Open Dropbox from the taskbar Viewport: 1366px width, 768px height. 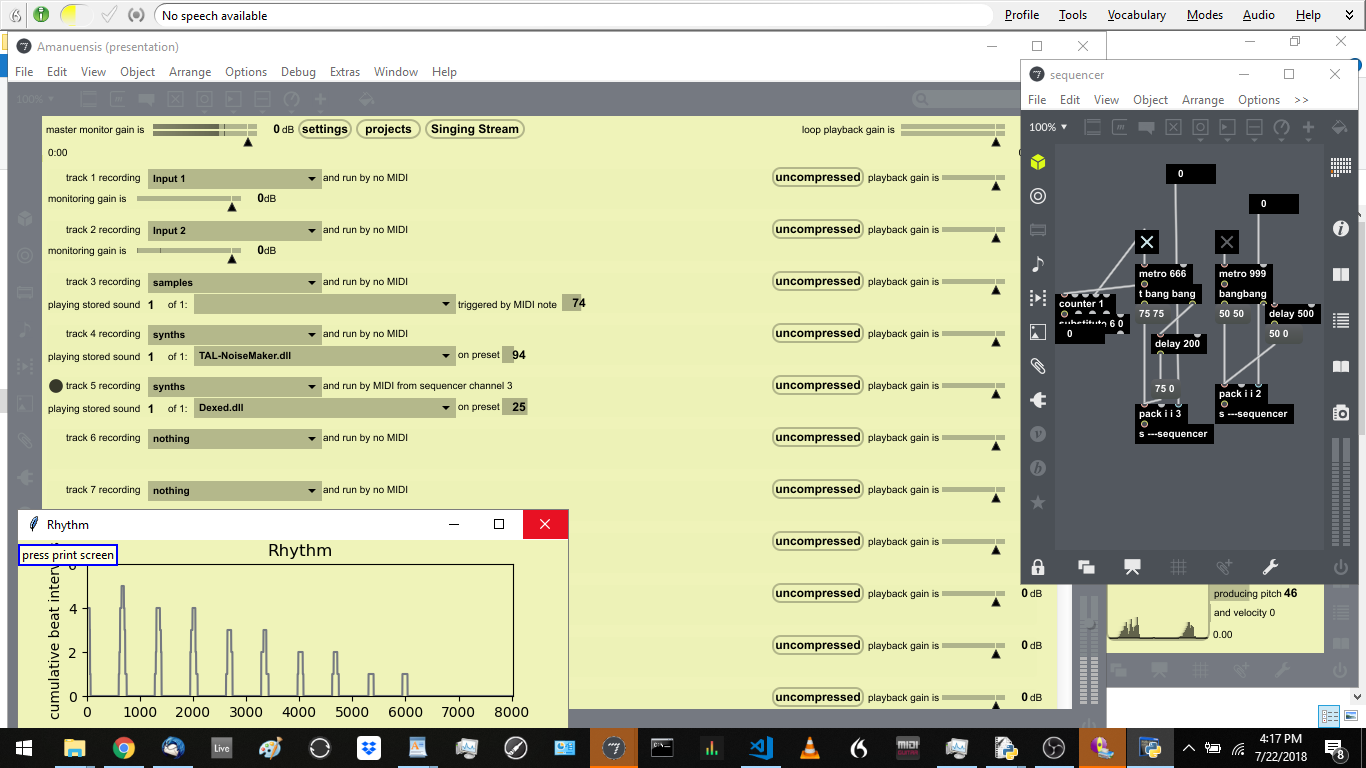(x=369, y=747)
